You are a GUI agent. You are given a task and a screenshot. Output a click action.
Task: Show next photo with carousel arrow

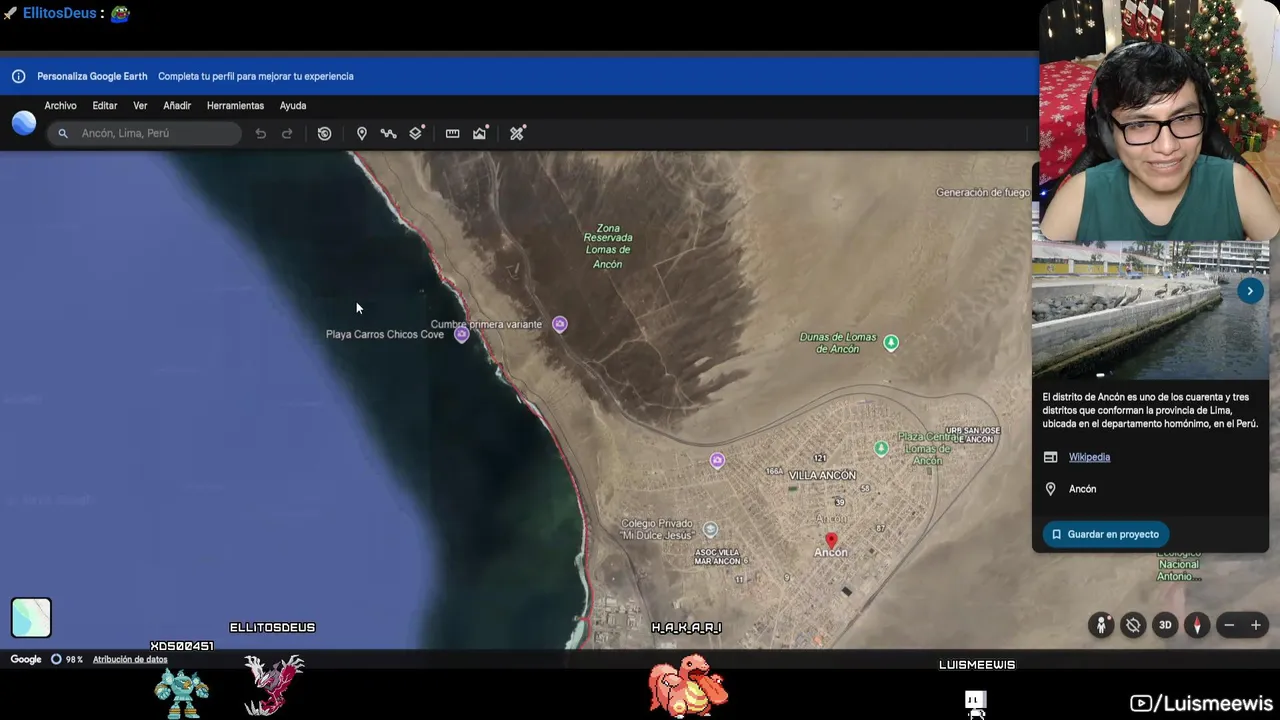coord(1250,291)
